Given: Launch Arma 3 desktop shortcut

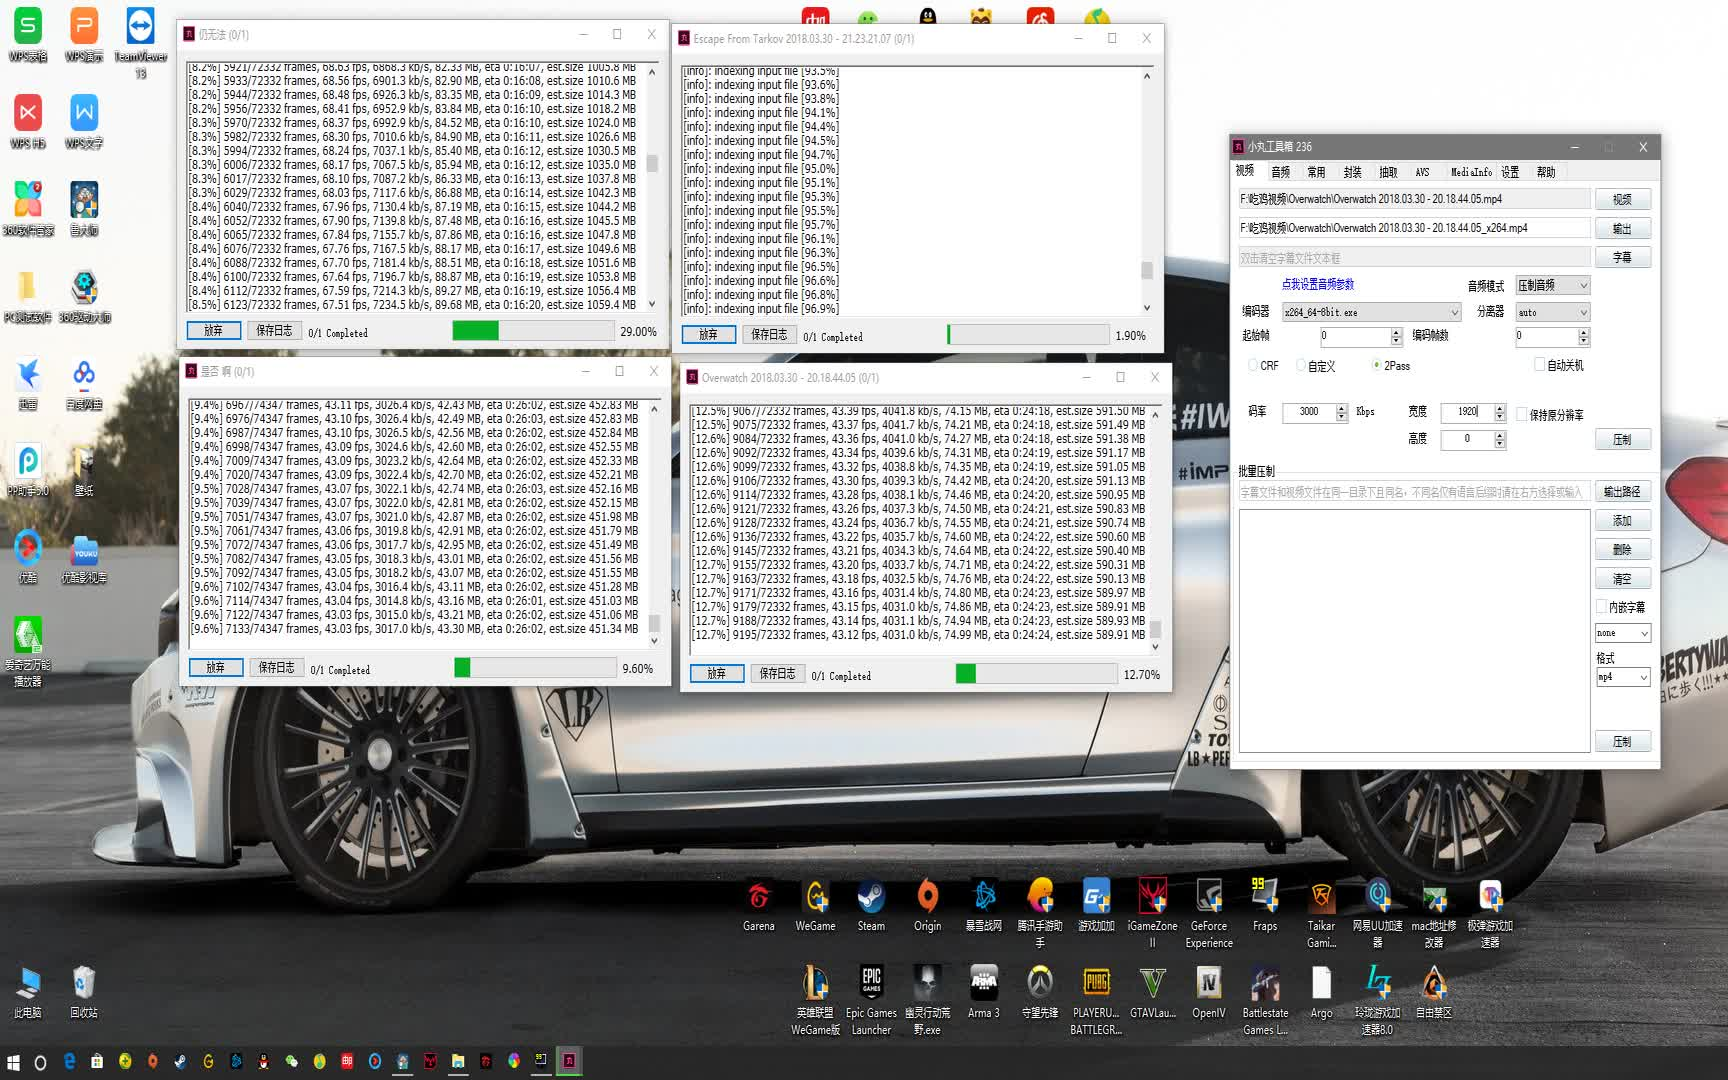Looking at the screenshot, I should coord(984,992).
